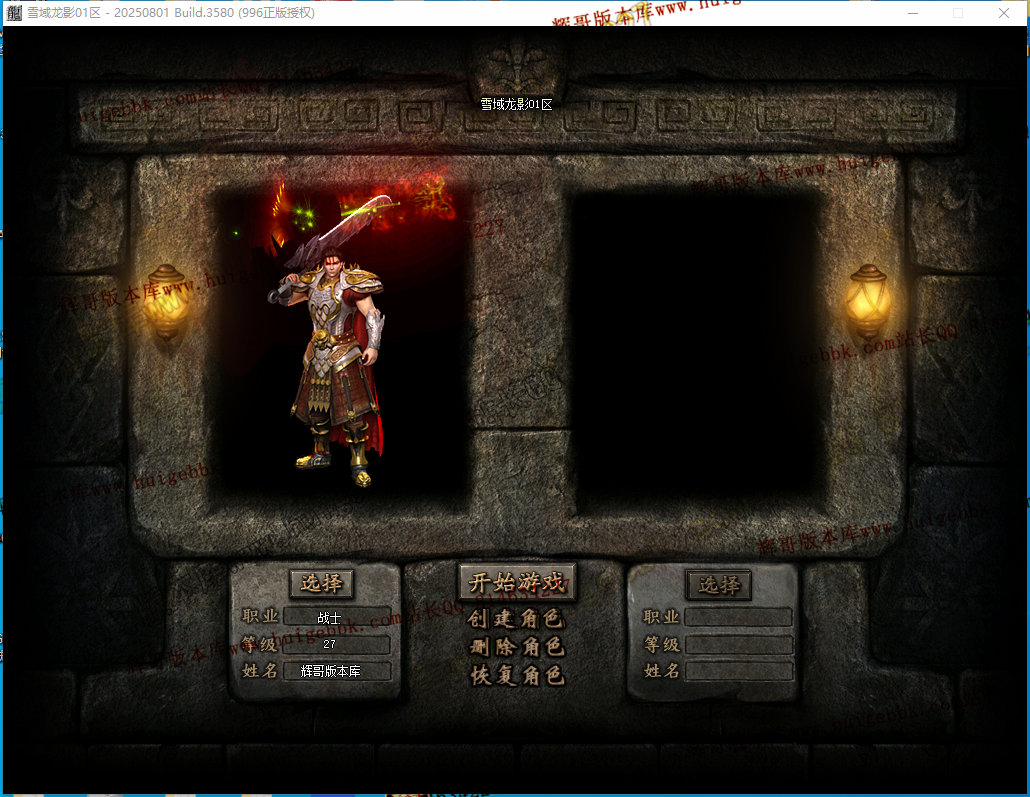Click the 职业 field showing 战士

click(337, 617)
